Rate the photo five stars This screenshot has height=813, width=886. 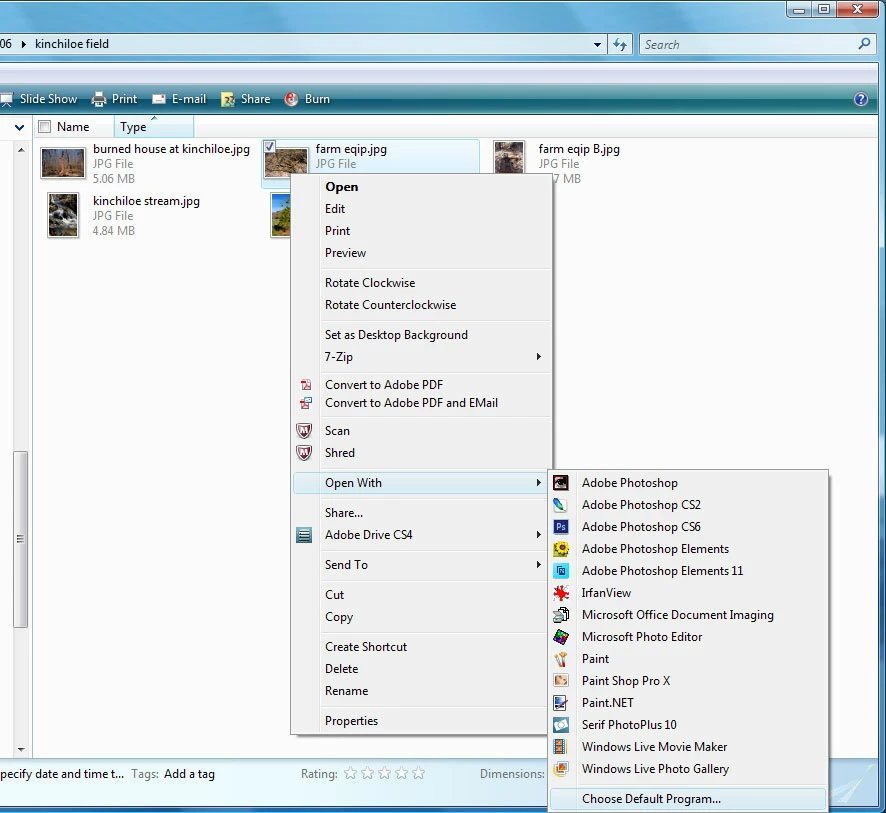[418, 773]
